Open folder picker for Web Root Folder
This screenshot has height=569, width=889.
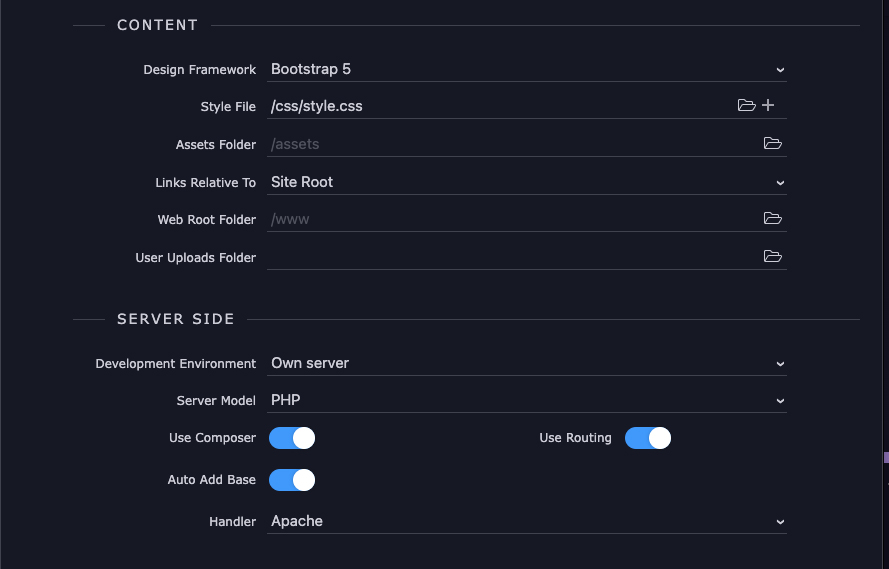pos(772,218)
